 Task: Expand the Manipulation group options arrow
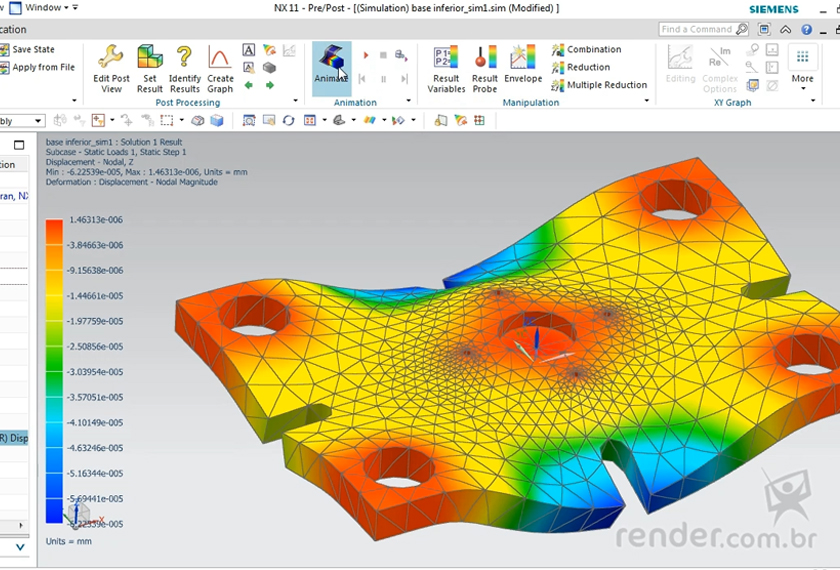[x=646, y=102]
